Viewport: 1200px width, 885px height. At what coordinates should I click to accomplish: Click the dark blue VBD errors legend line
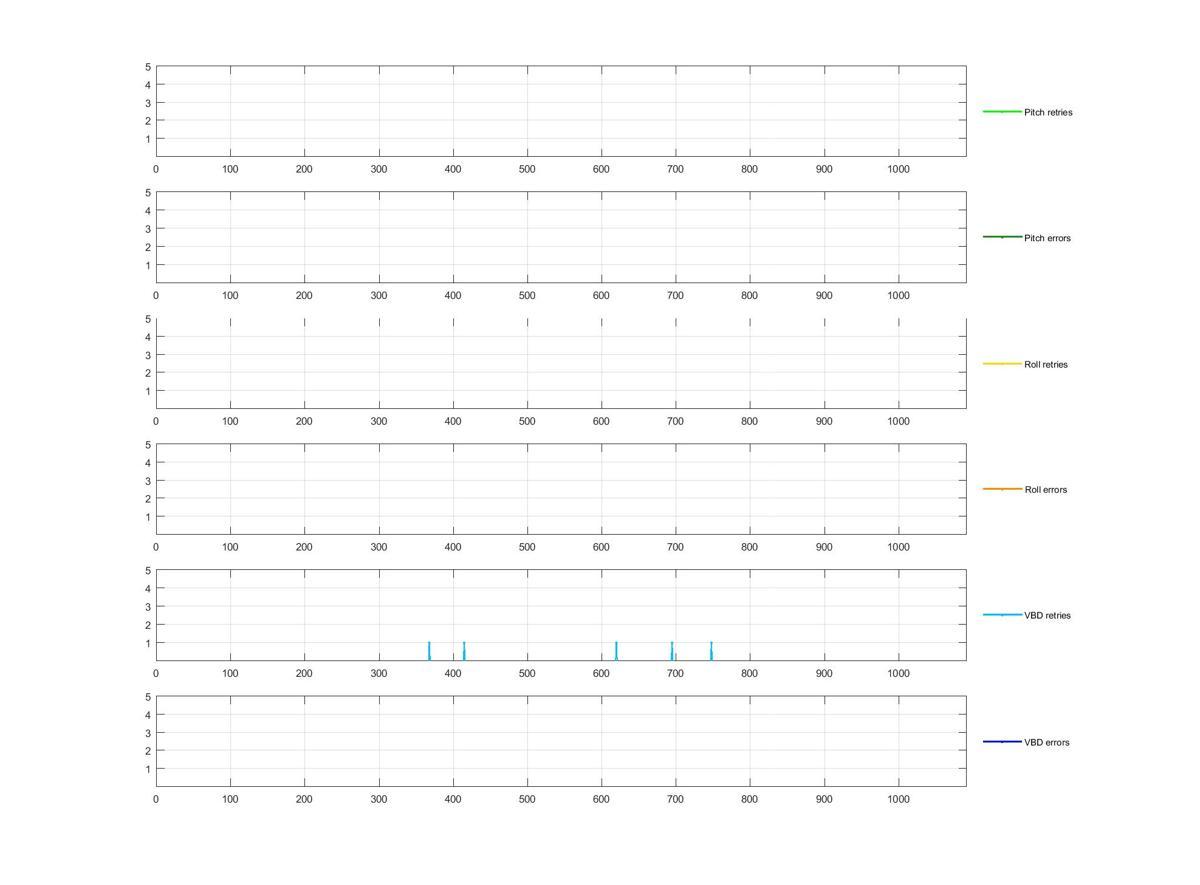pos(1002,741)
